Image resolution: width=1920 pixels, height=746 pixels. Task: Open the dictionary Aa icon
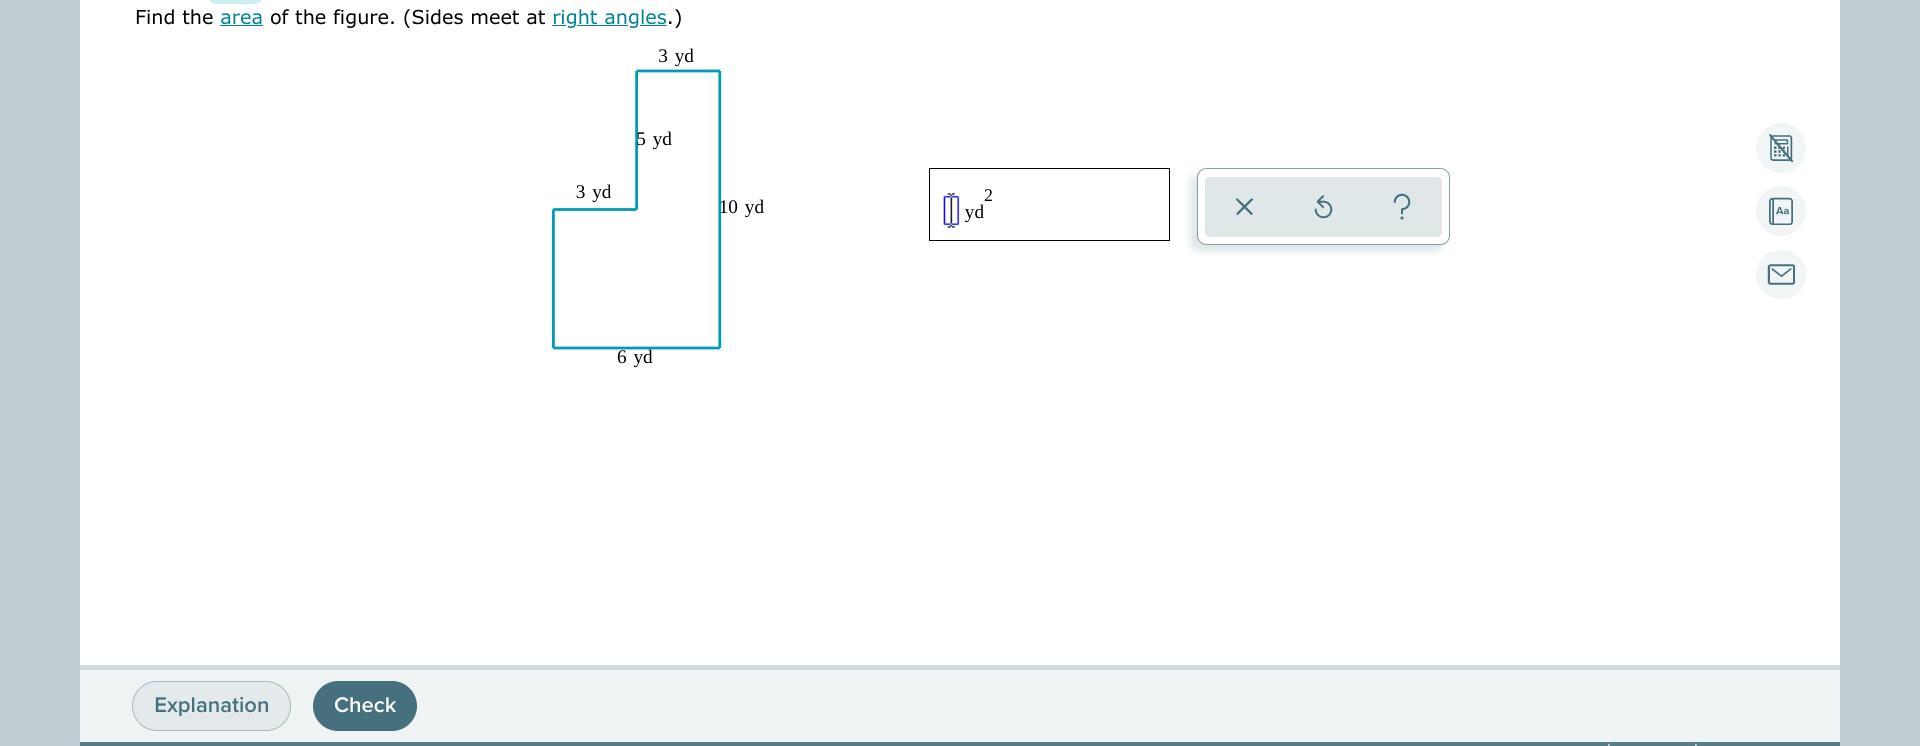(1780, 211)
